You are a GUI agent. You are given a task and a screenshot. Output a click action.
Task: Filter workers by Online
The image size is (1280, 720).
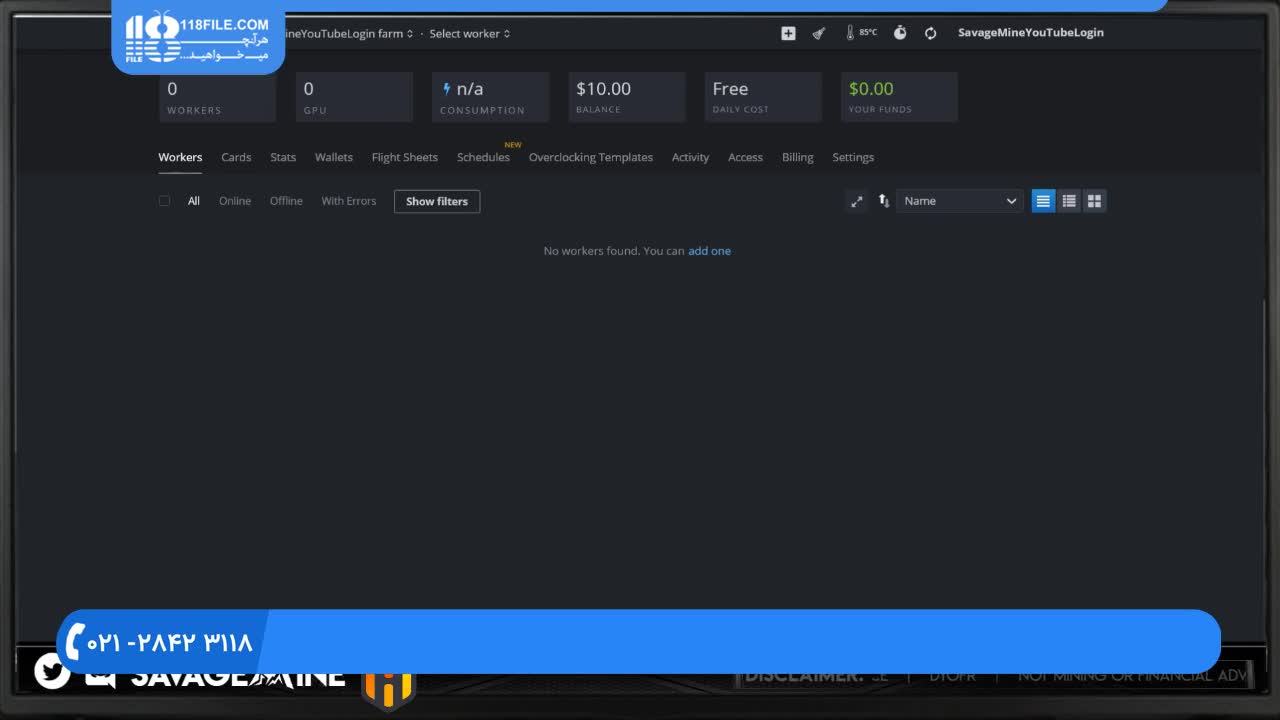235,201
